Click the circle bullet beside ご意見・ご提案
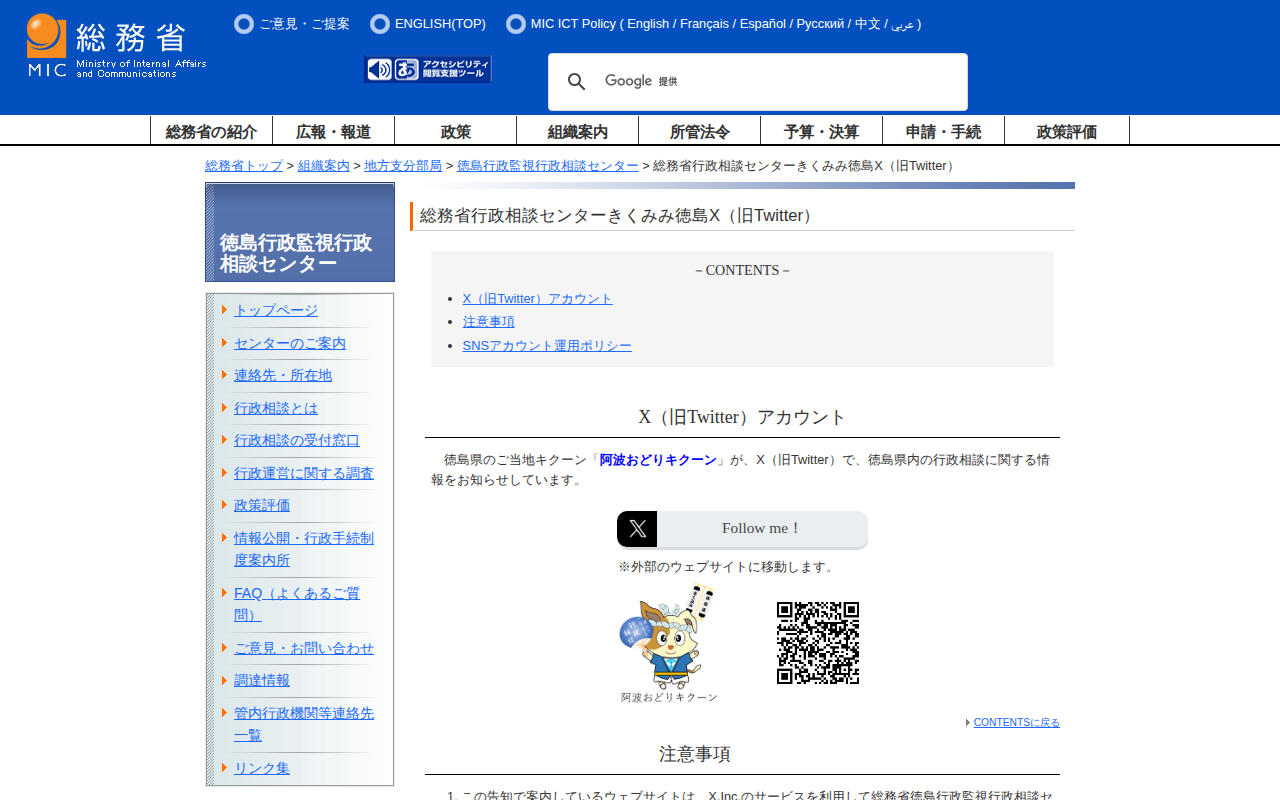Image resolution: width=1280 pixels, height=800 pixels. coord(244,24)
